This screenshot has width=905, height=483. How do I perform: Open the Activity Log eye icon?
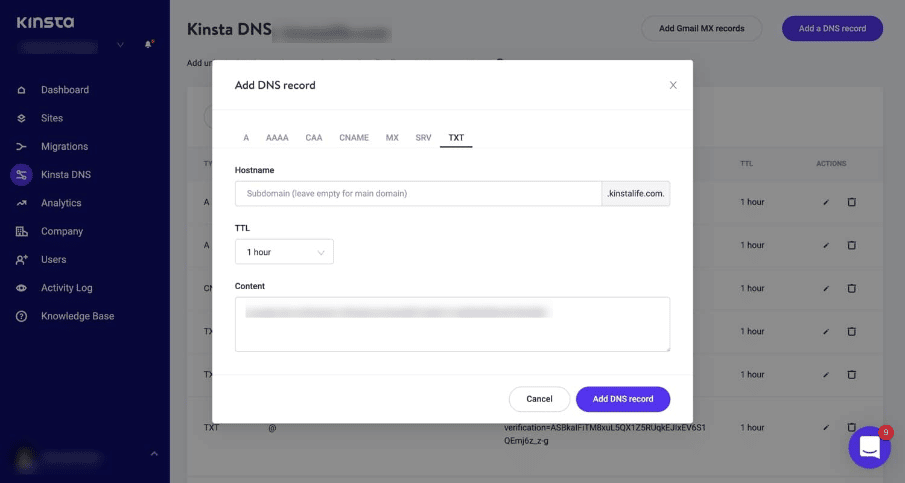click(x=21, y=288)
